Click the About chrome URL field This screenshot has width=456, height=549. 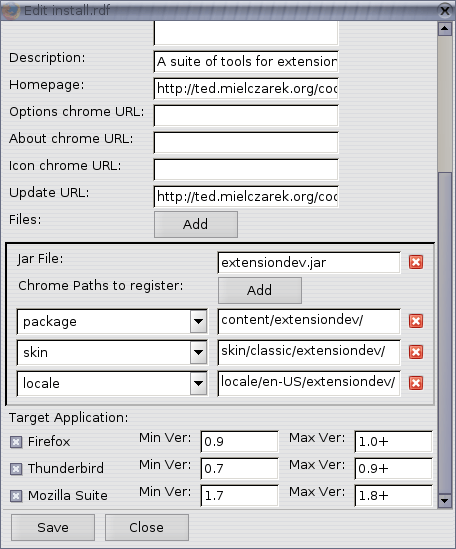tap(246, 143)
